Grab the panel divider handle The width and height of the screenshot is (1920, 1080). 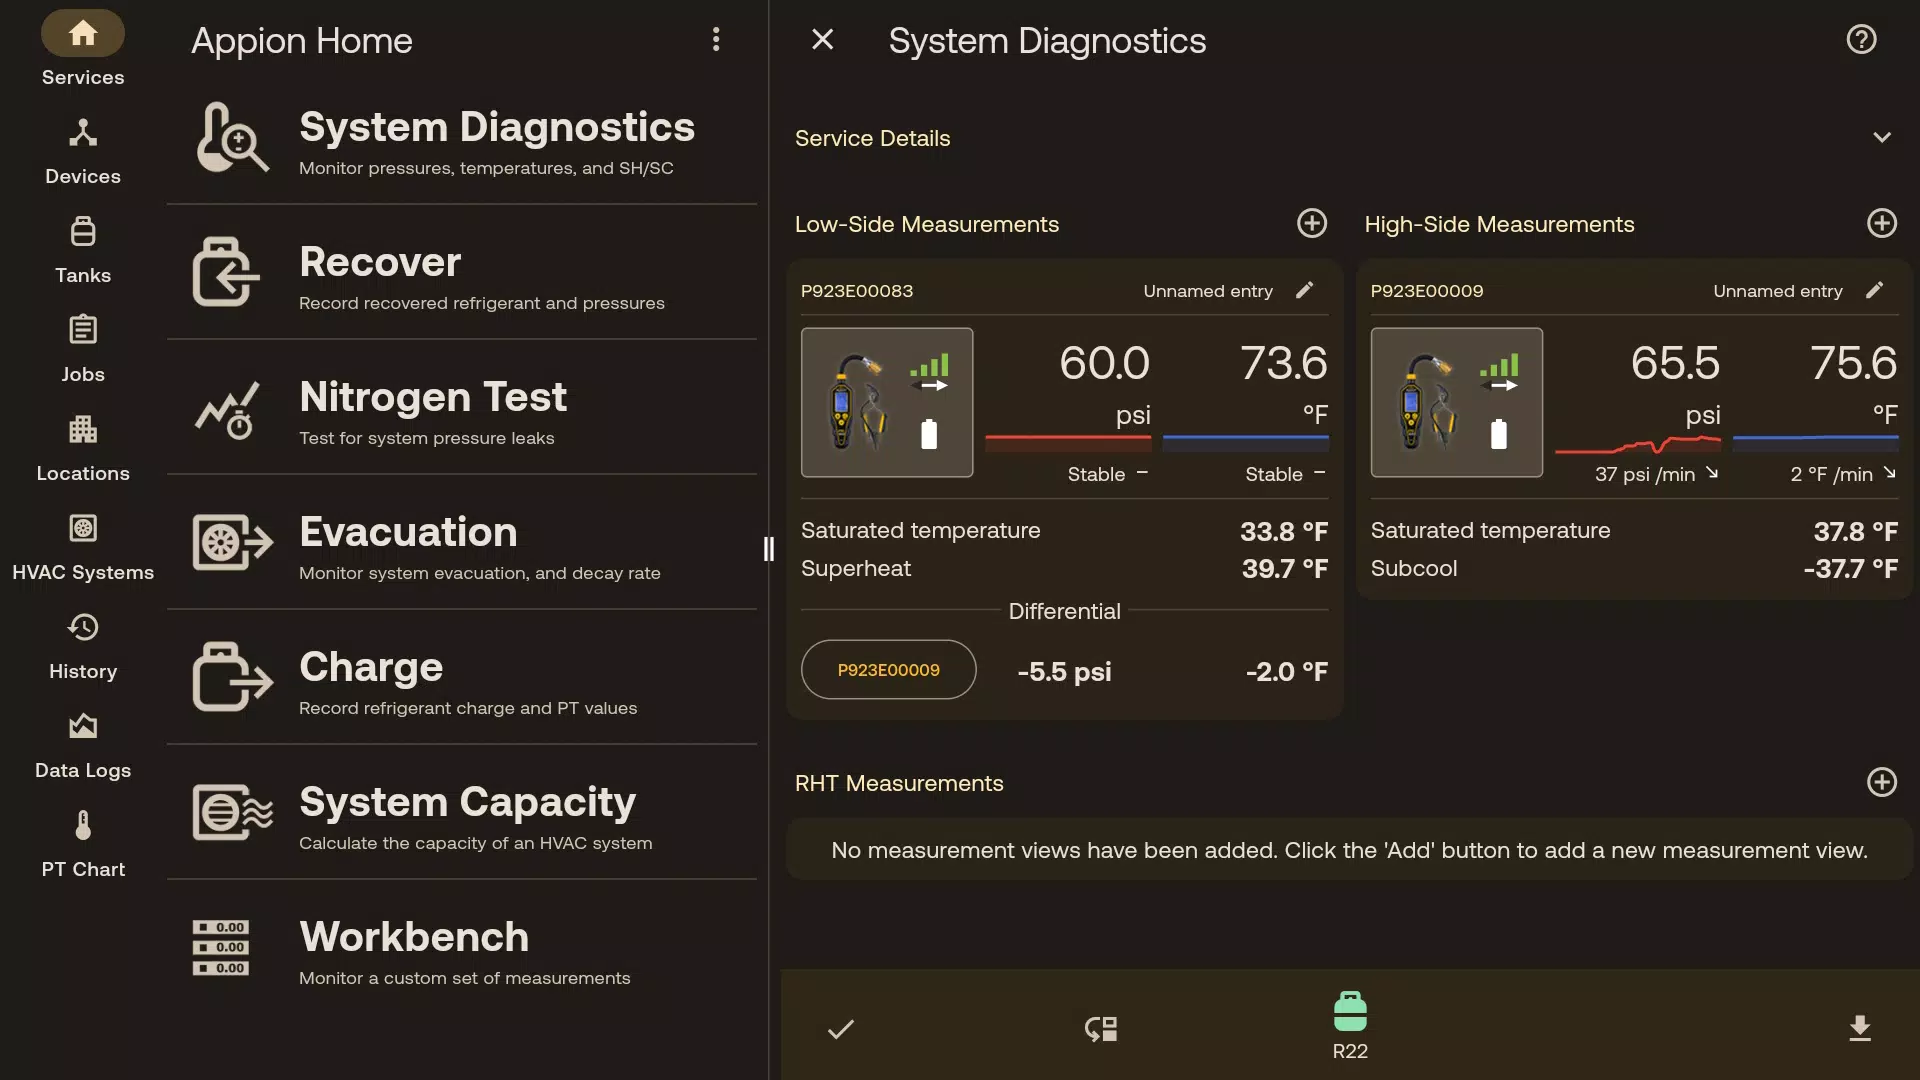click(768, 548)
